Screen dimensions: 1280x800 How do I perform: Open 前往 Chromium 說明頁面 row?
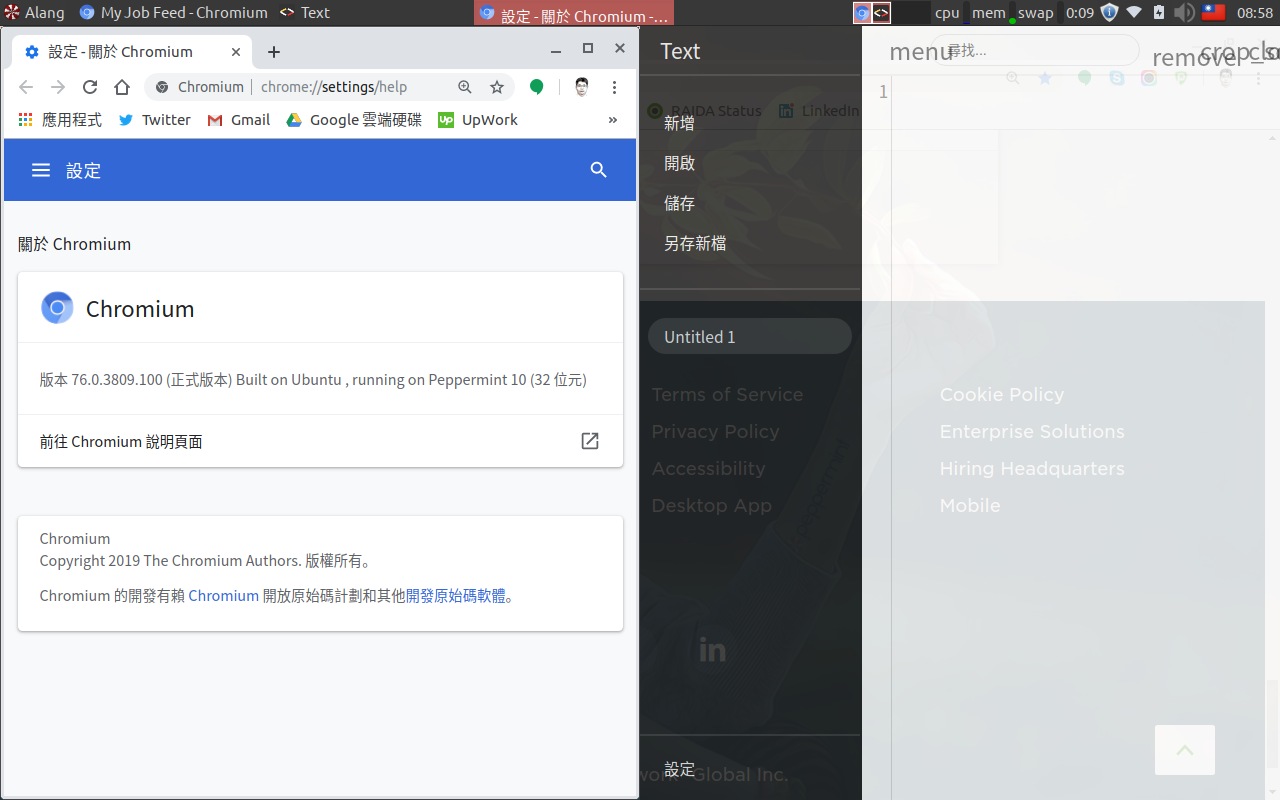tap(320, 441)
